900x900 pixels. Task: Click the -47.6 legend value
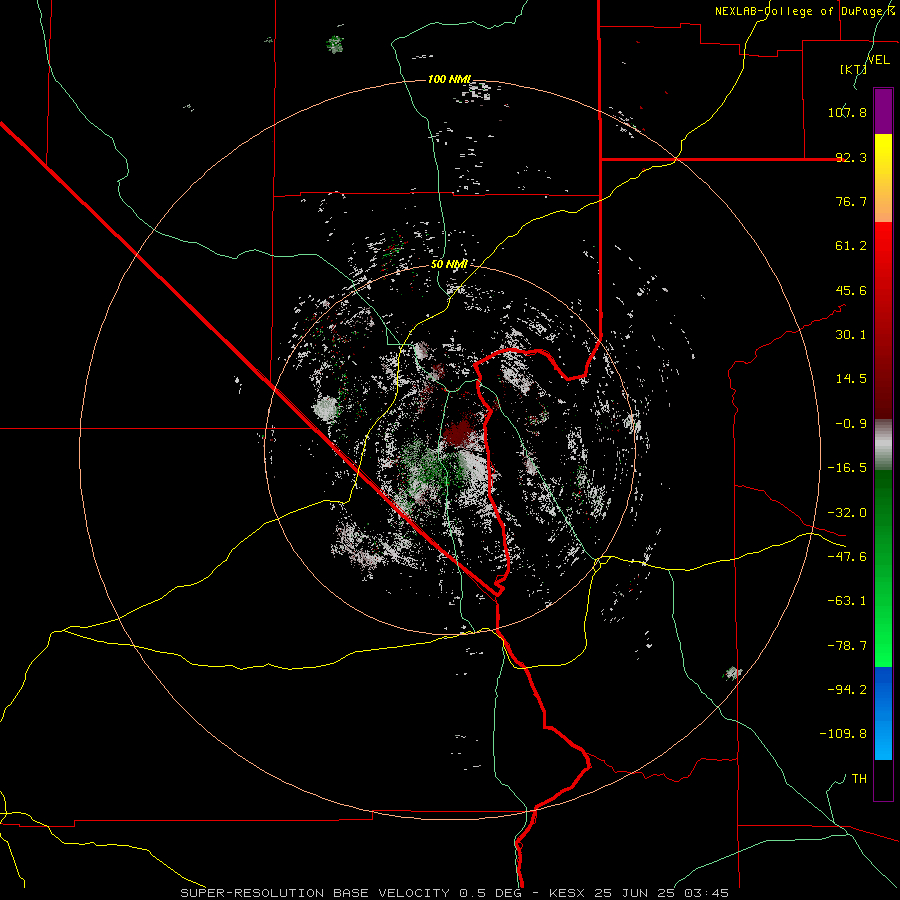[x=847, y=557]
